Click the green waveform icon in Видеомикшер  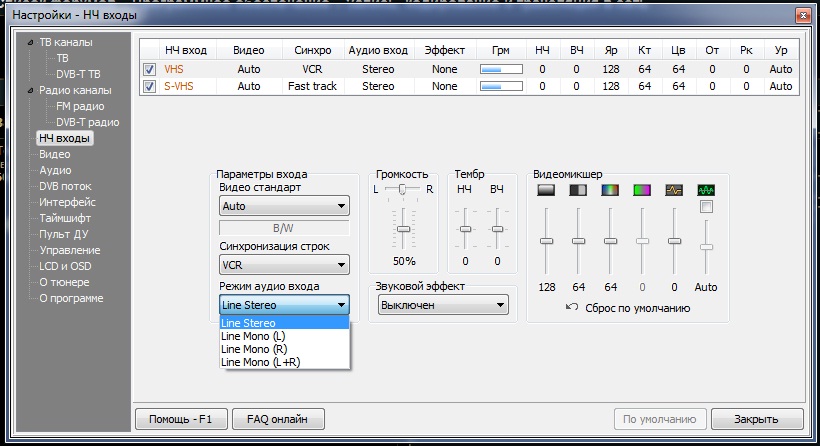click(x=706, y=190)
